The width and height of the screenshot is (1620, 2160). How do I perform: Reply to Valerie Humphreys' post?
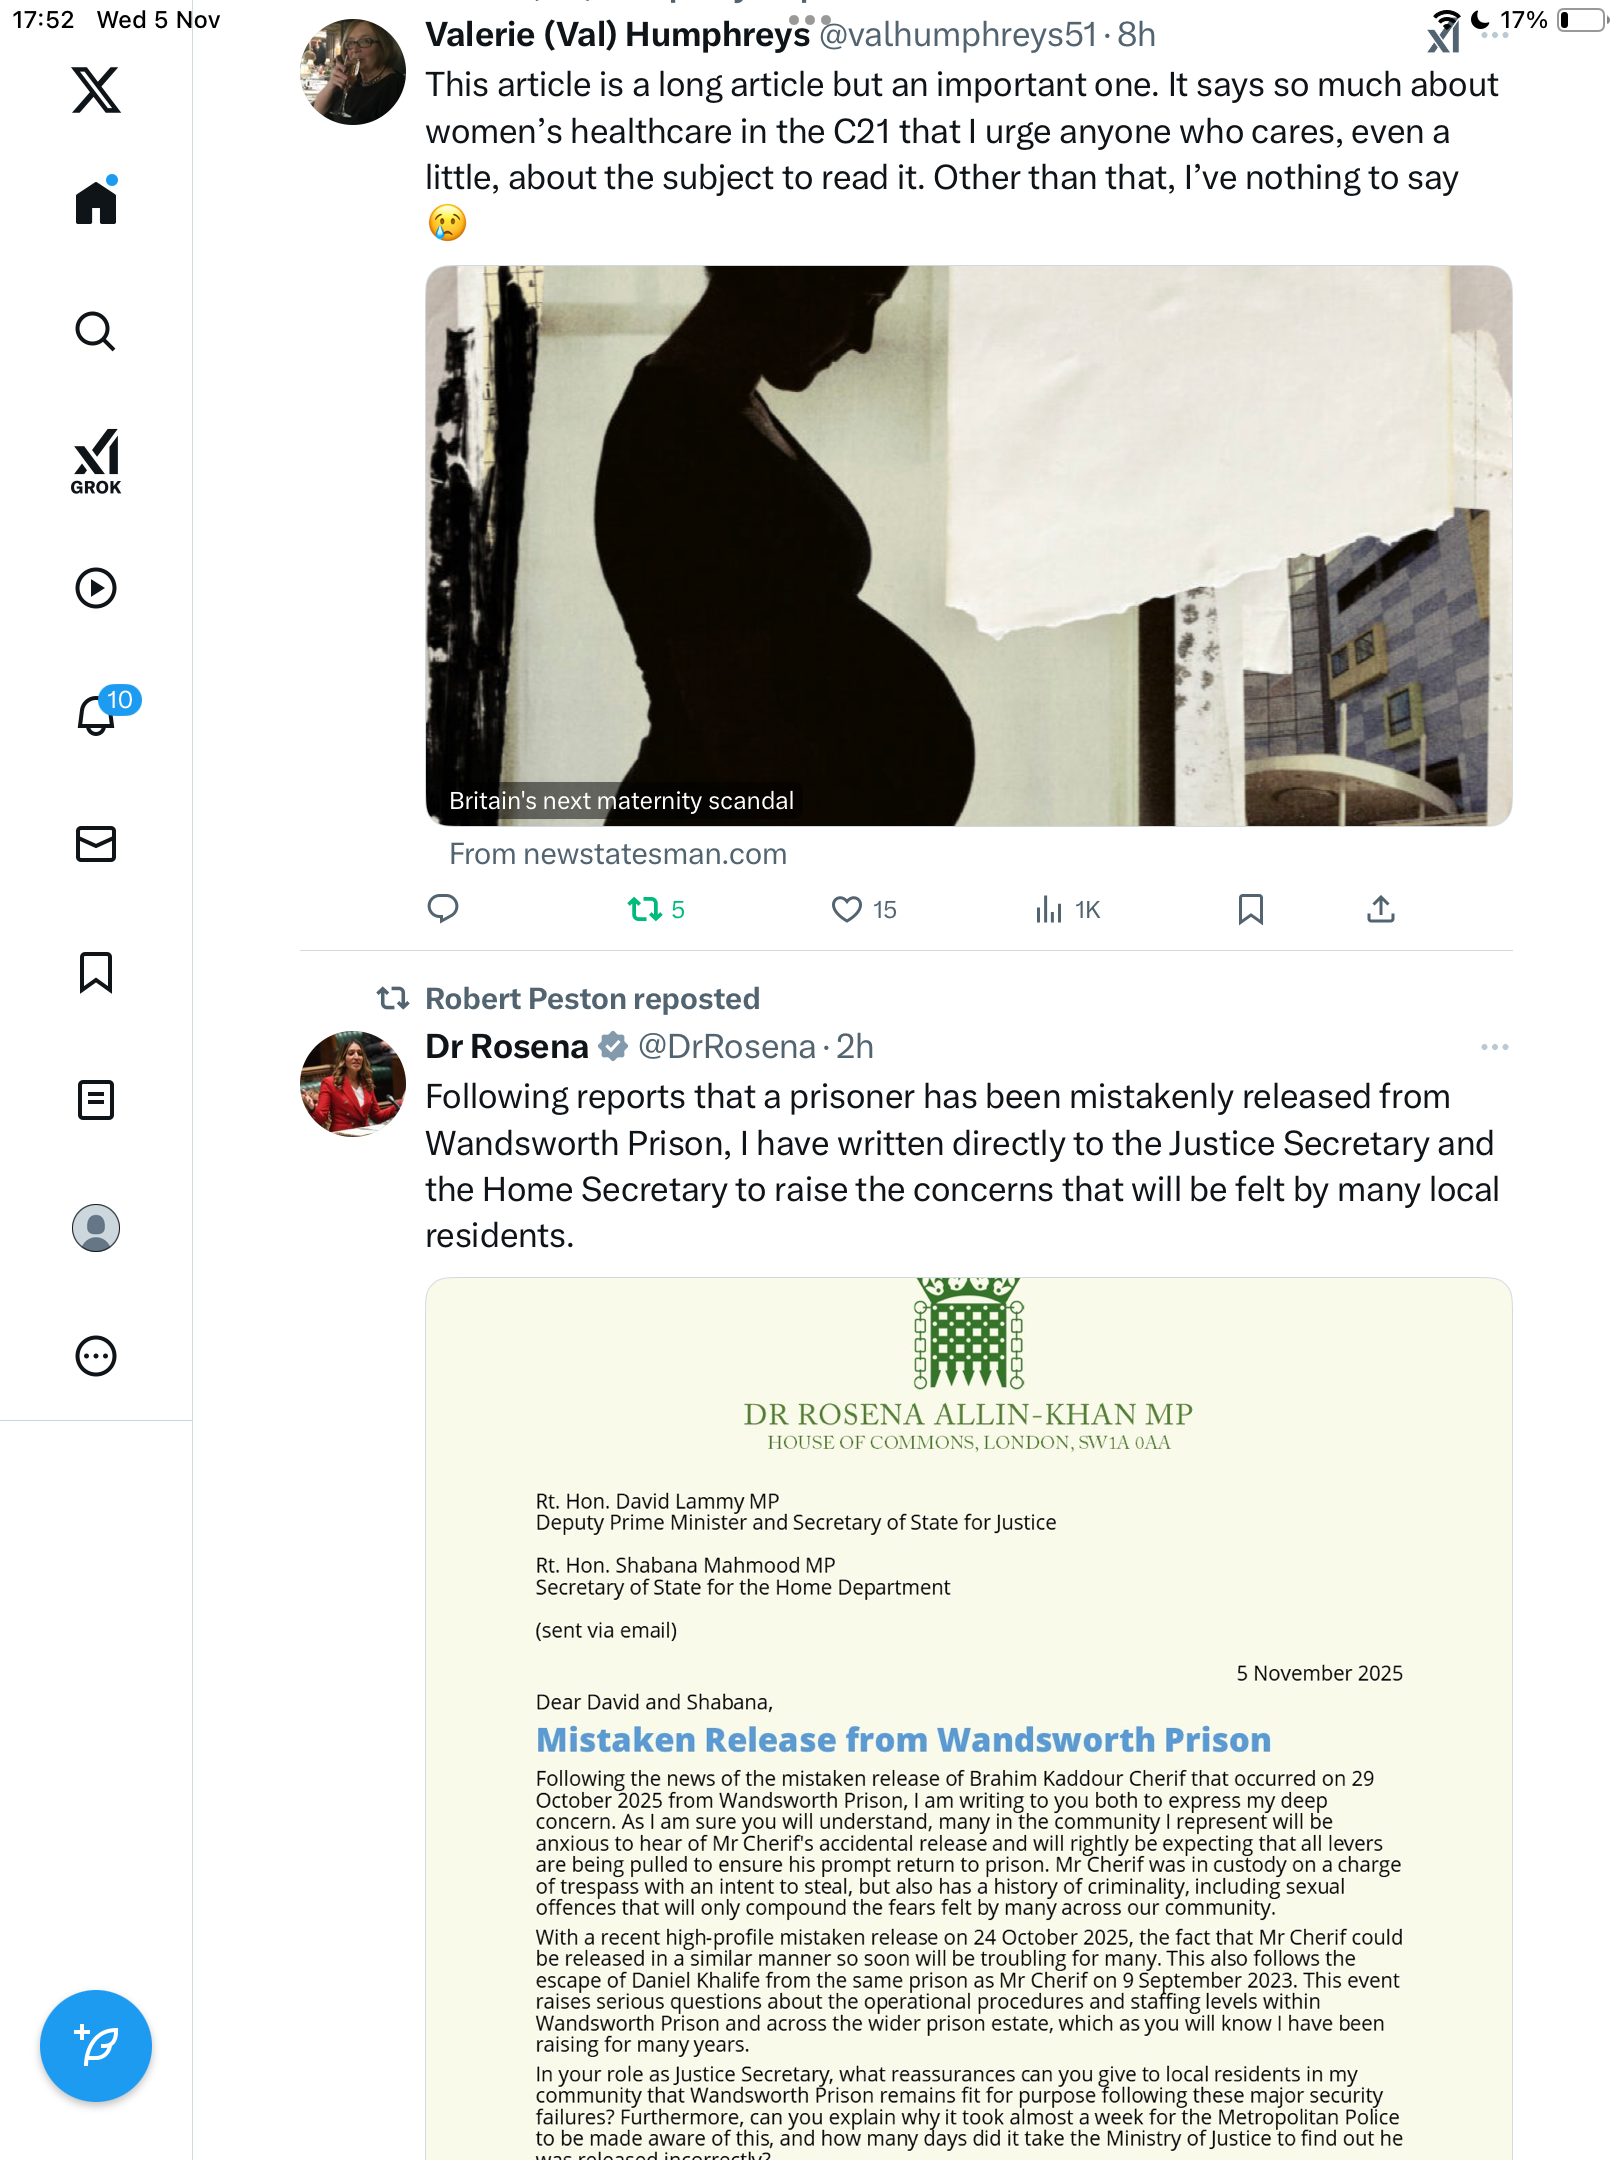tap(443, 909)
